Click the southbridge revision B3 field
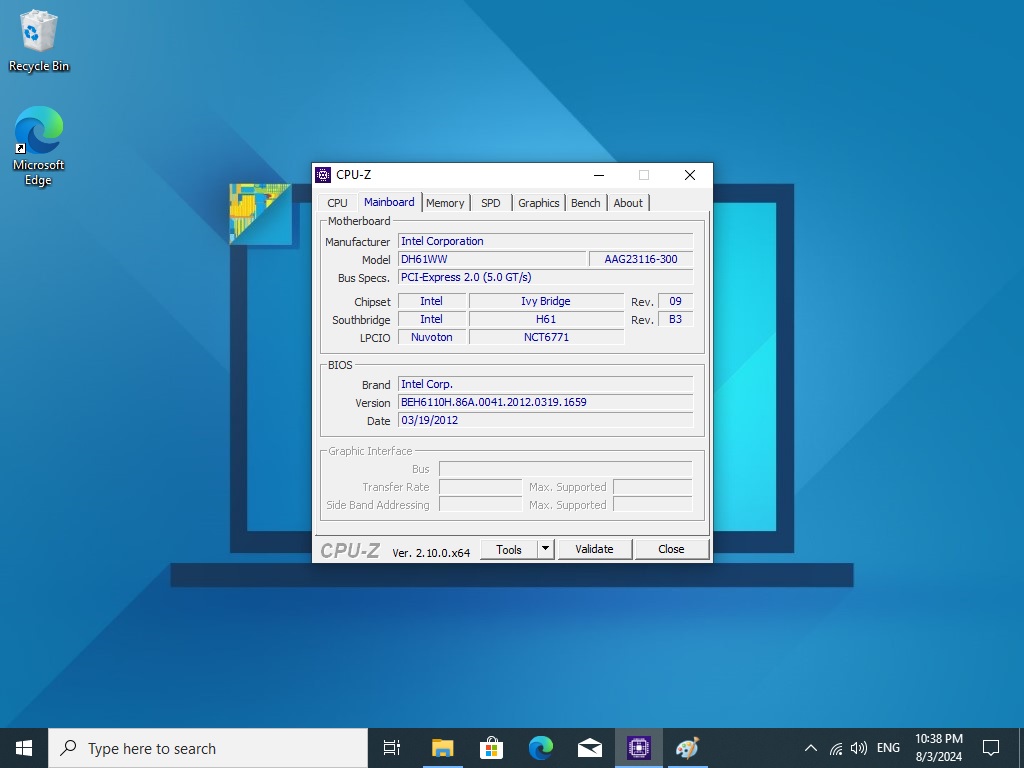 (675, 319)
